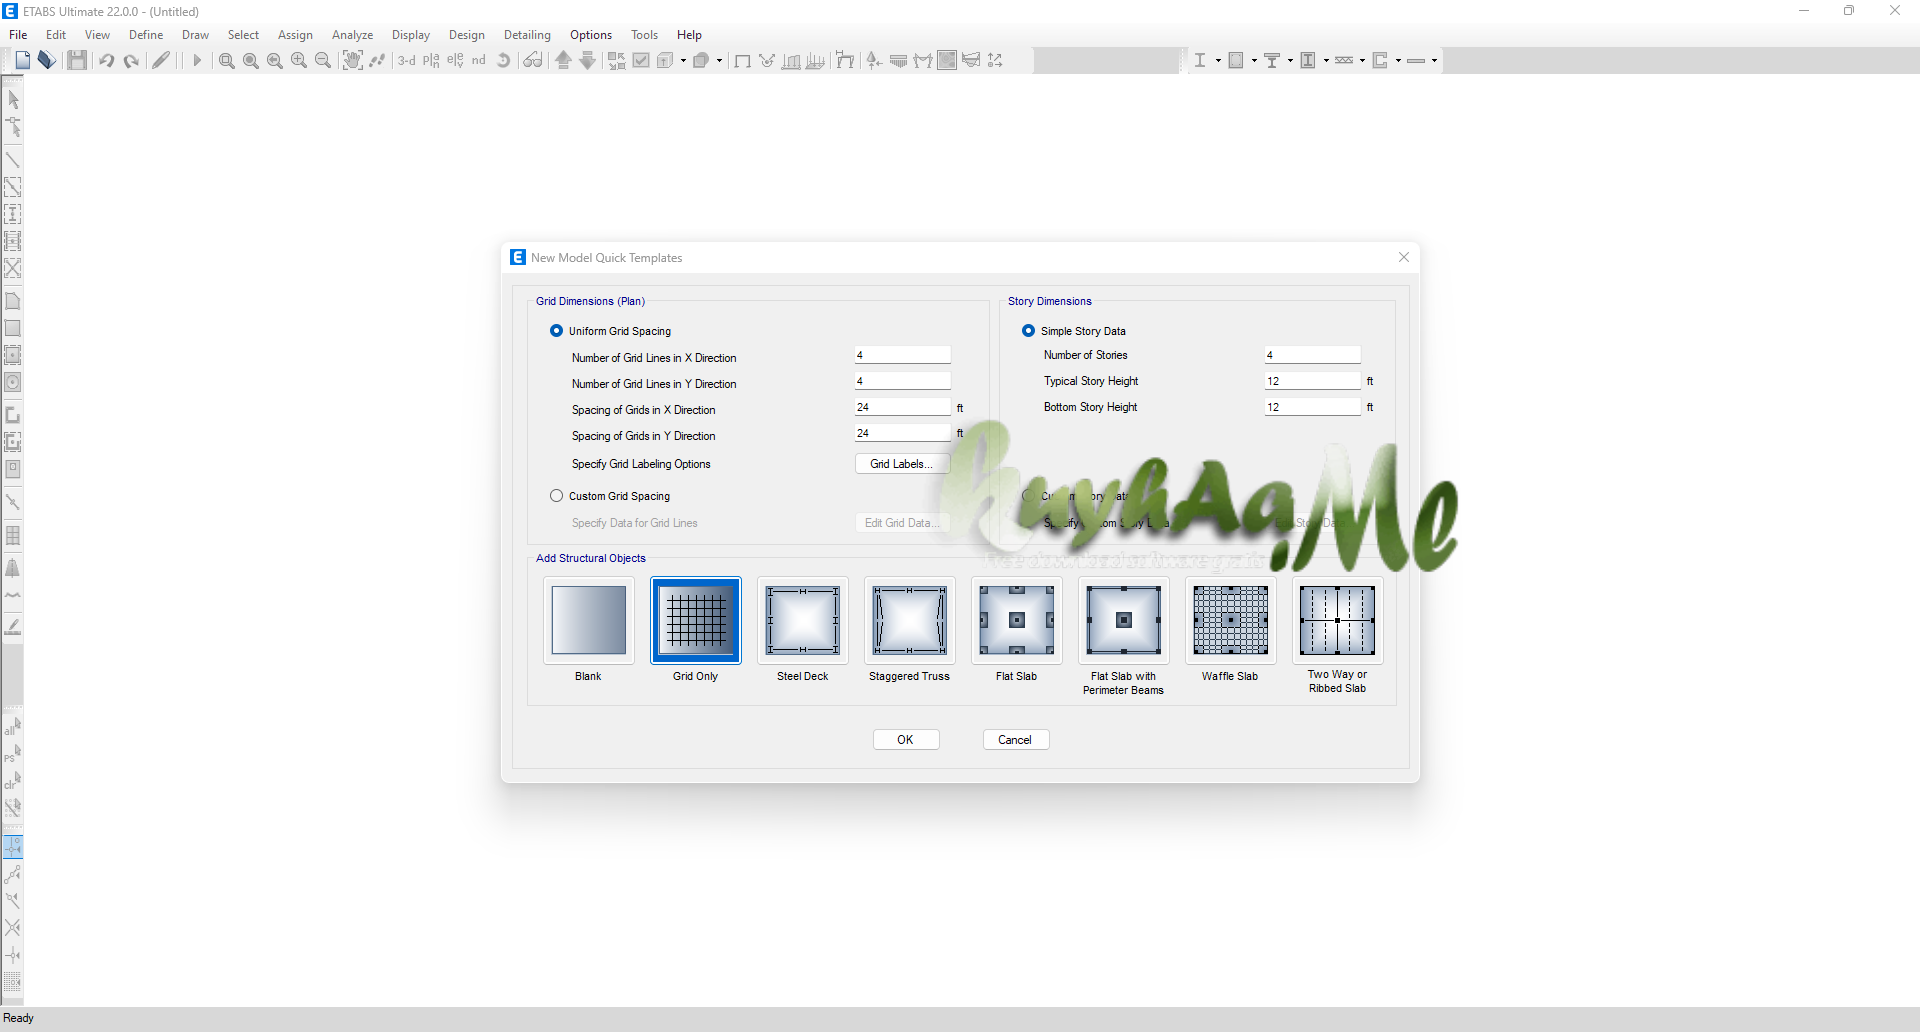Select the Uniform Grid Spacing radio button

click(557, 331)
